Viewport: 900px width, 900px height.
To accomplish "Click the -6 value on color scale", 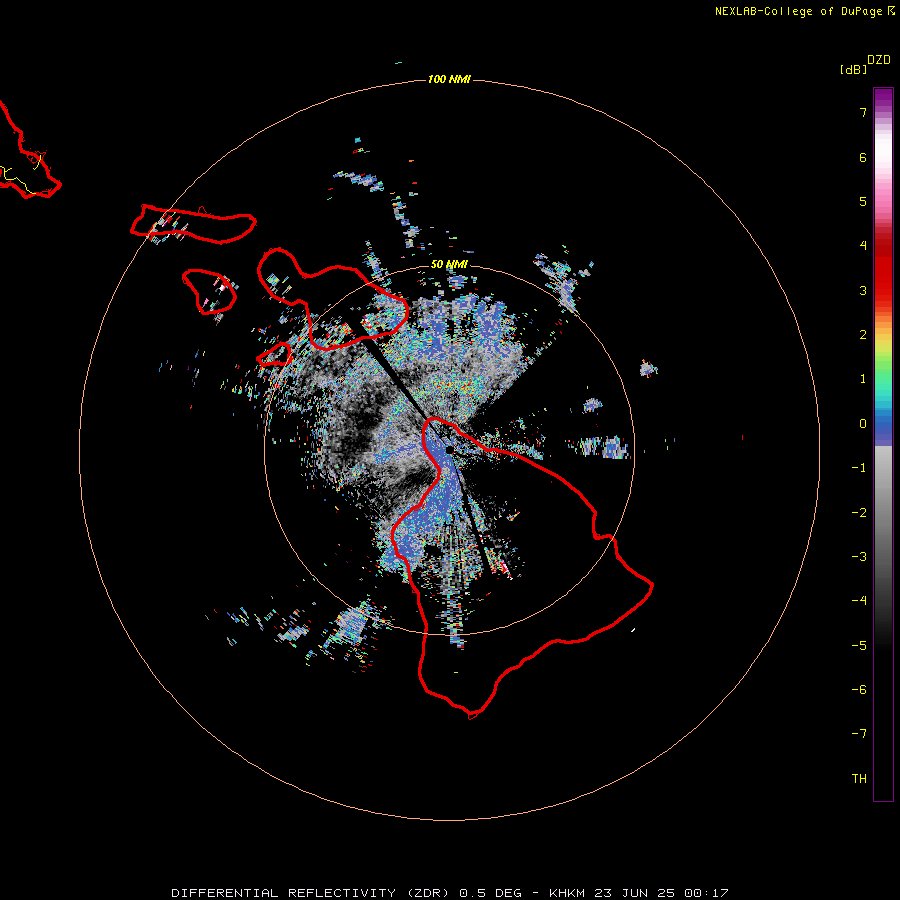I will [x=859, y=690].
